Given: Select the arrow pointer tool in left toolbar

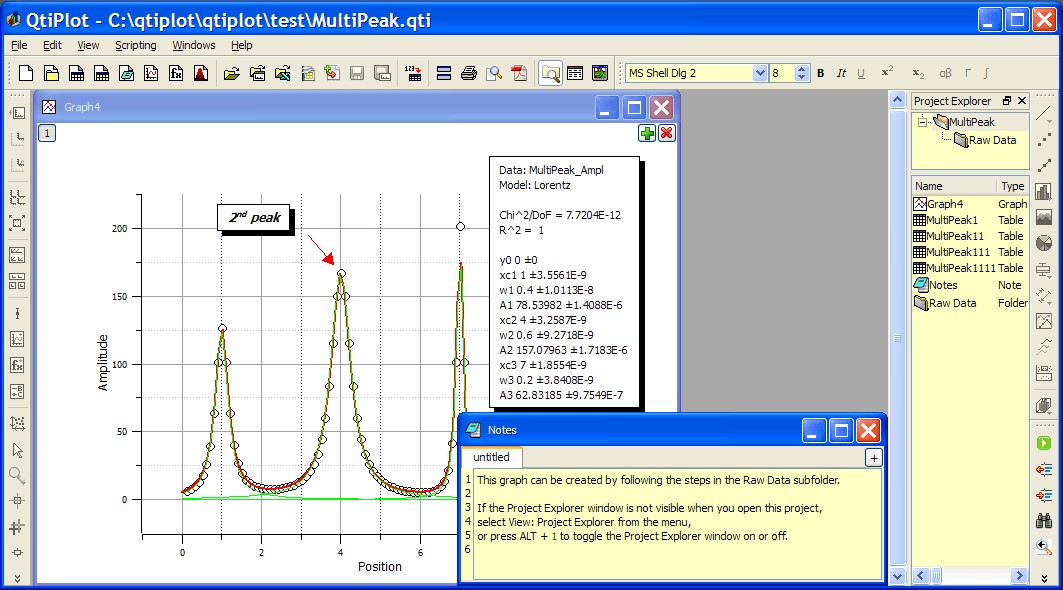Looking at the screenshot, I should tap(17, 451).
